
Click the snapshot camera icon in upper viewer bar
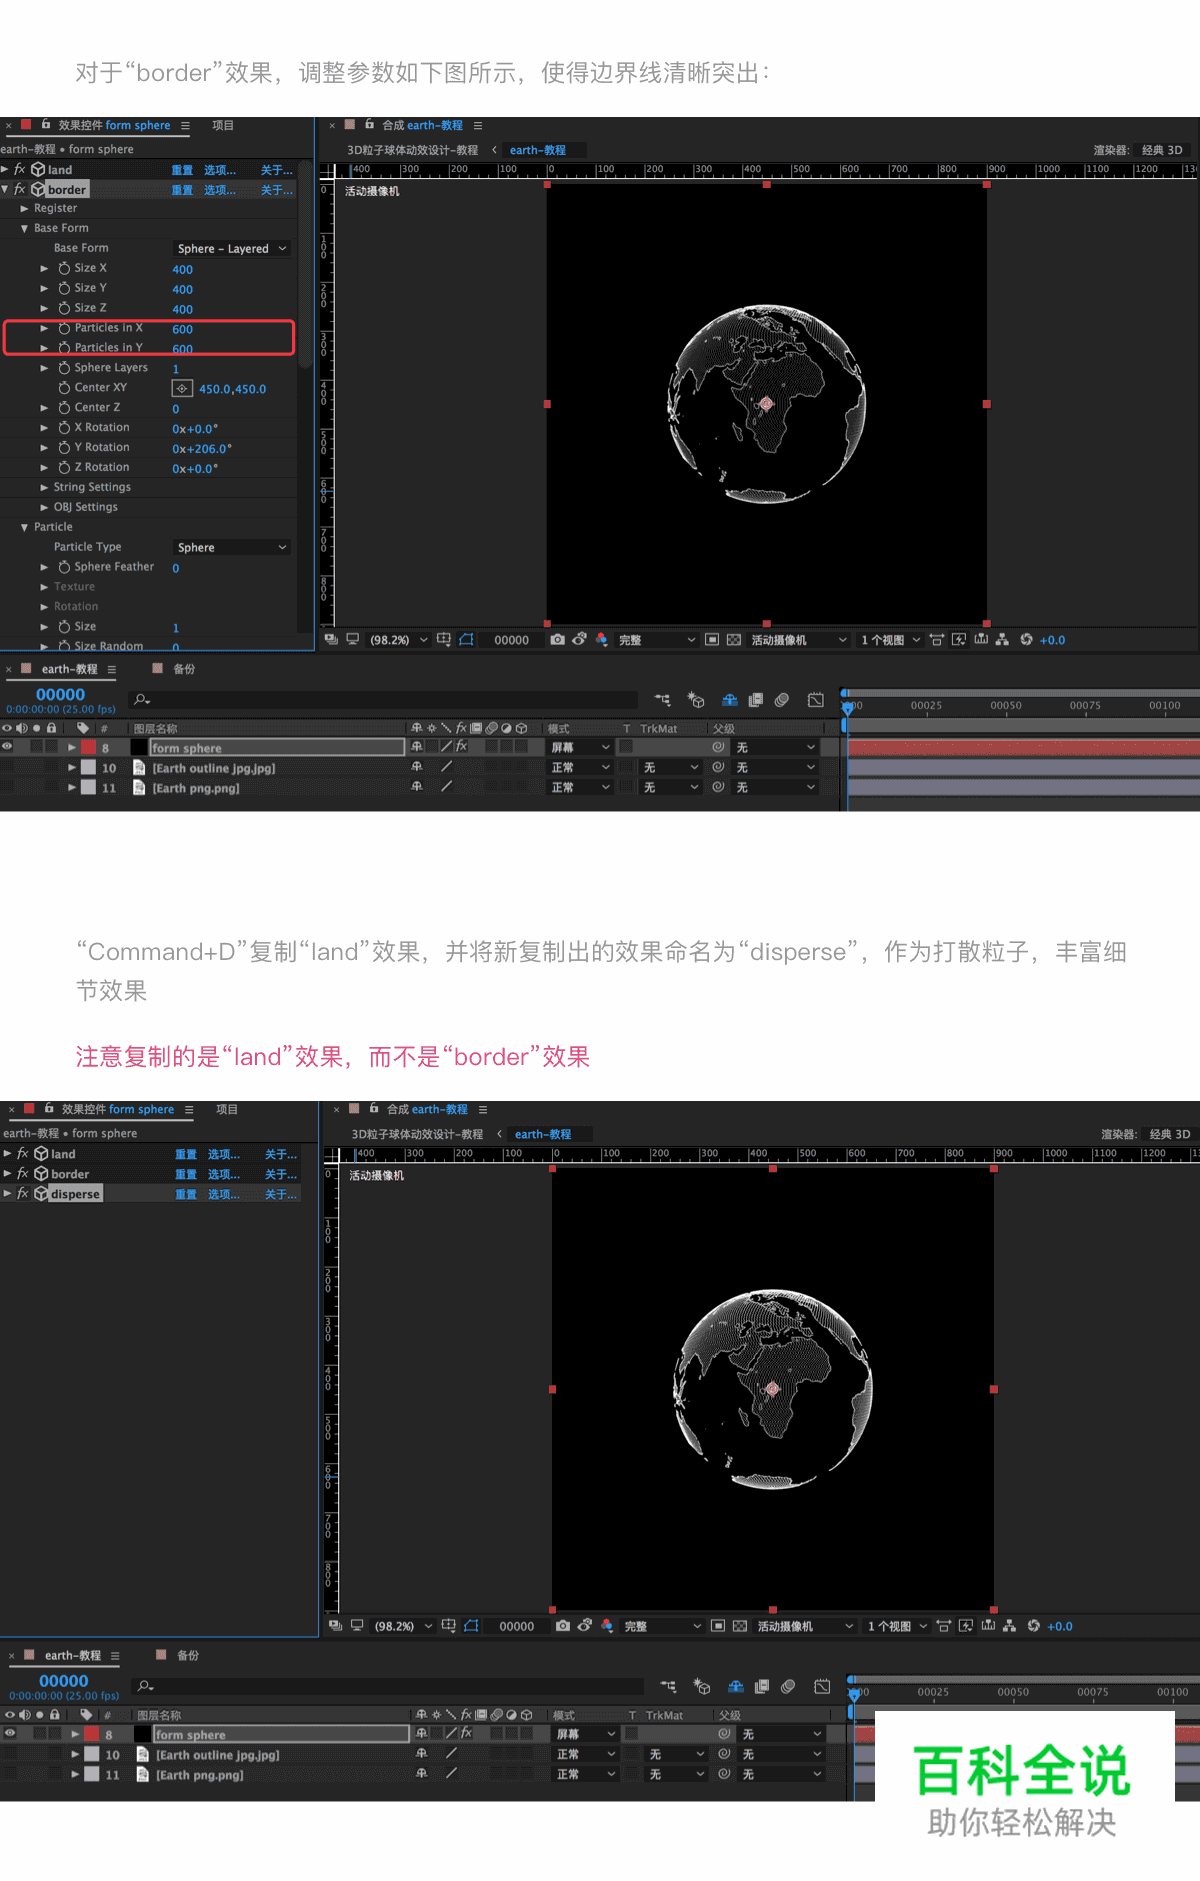click(557, 640)
